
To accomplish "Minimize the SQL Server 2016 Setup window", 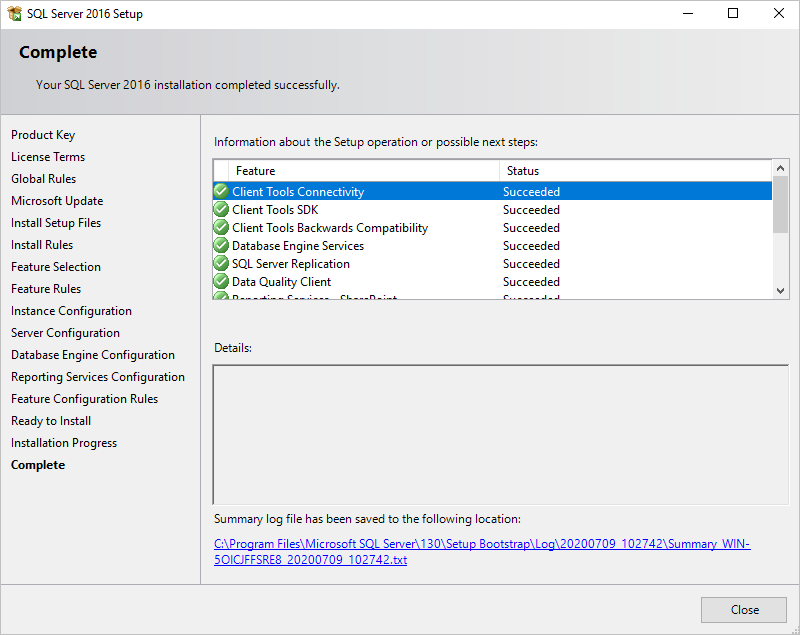I will [x=688, y=13].
